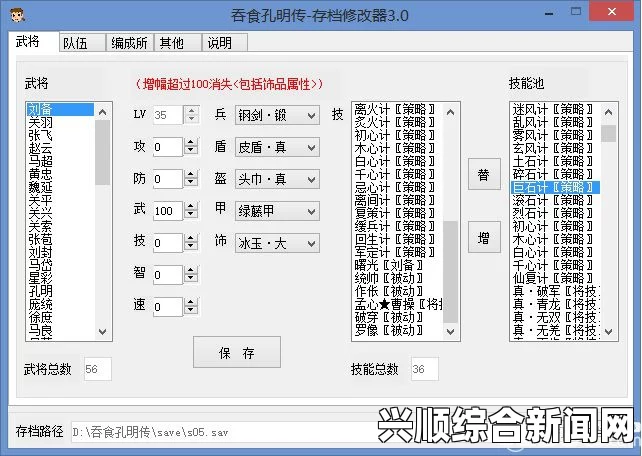Increase the 武 value with up arrow
The width and height of the screenshot is (642, 456).
pyautogui.click(x=191, y=206)
